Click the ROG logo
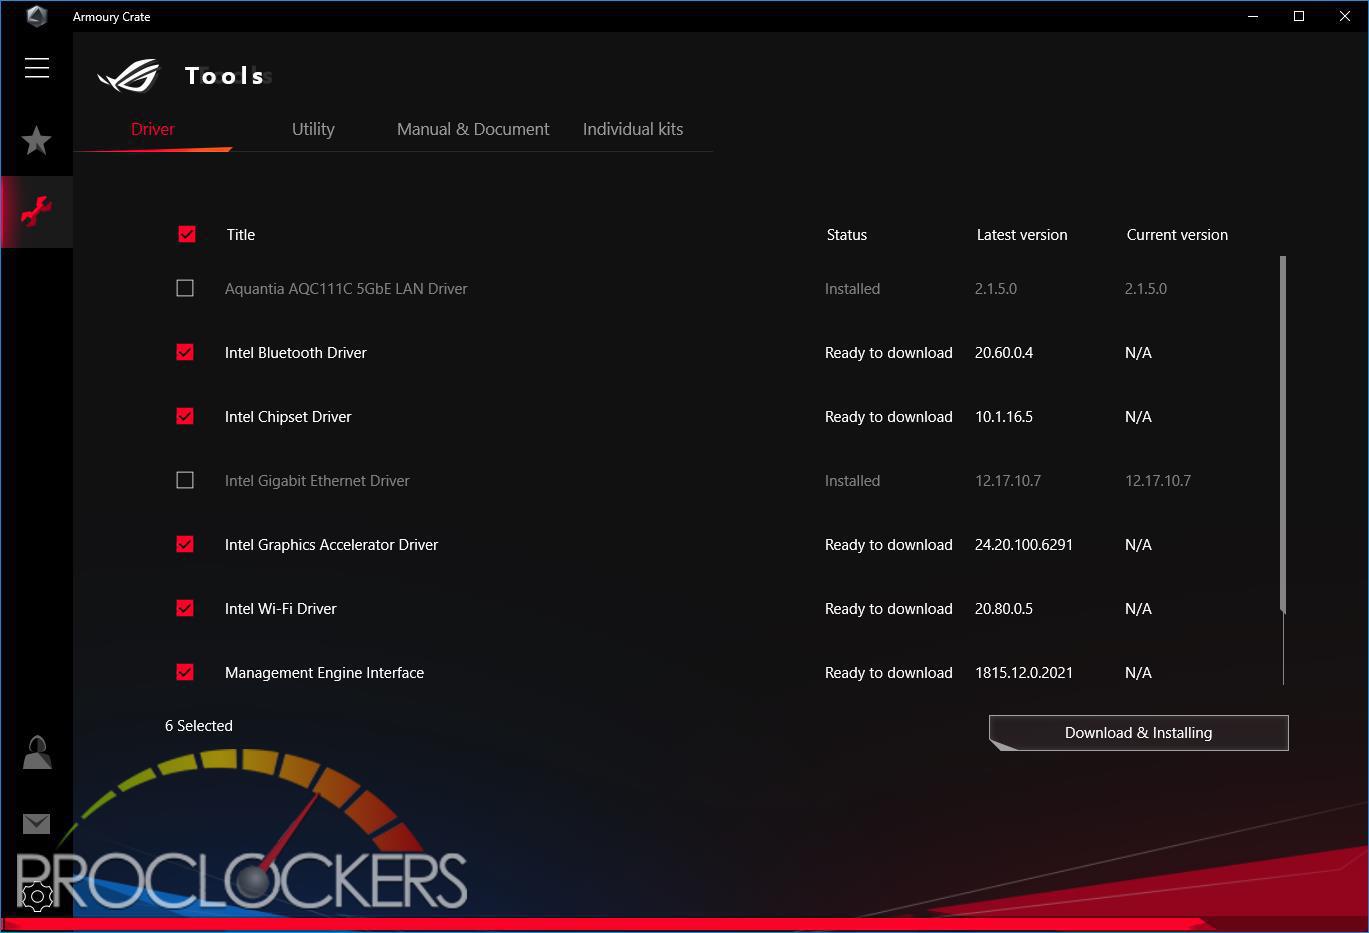Screen dimensions: 1369x933 pyautogui.click(x=129, y=76)
